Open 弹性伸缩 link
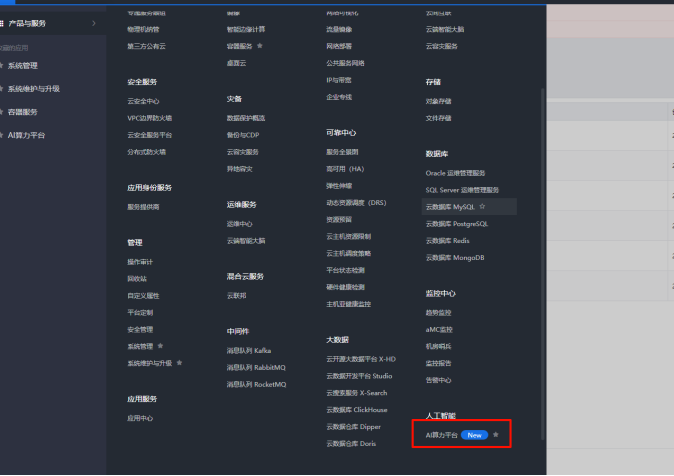Screen dimensions: 674x476 (x=339, y=186)
